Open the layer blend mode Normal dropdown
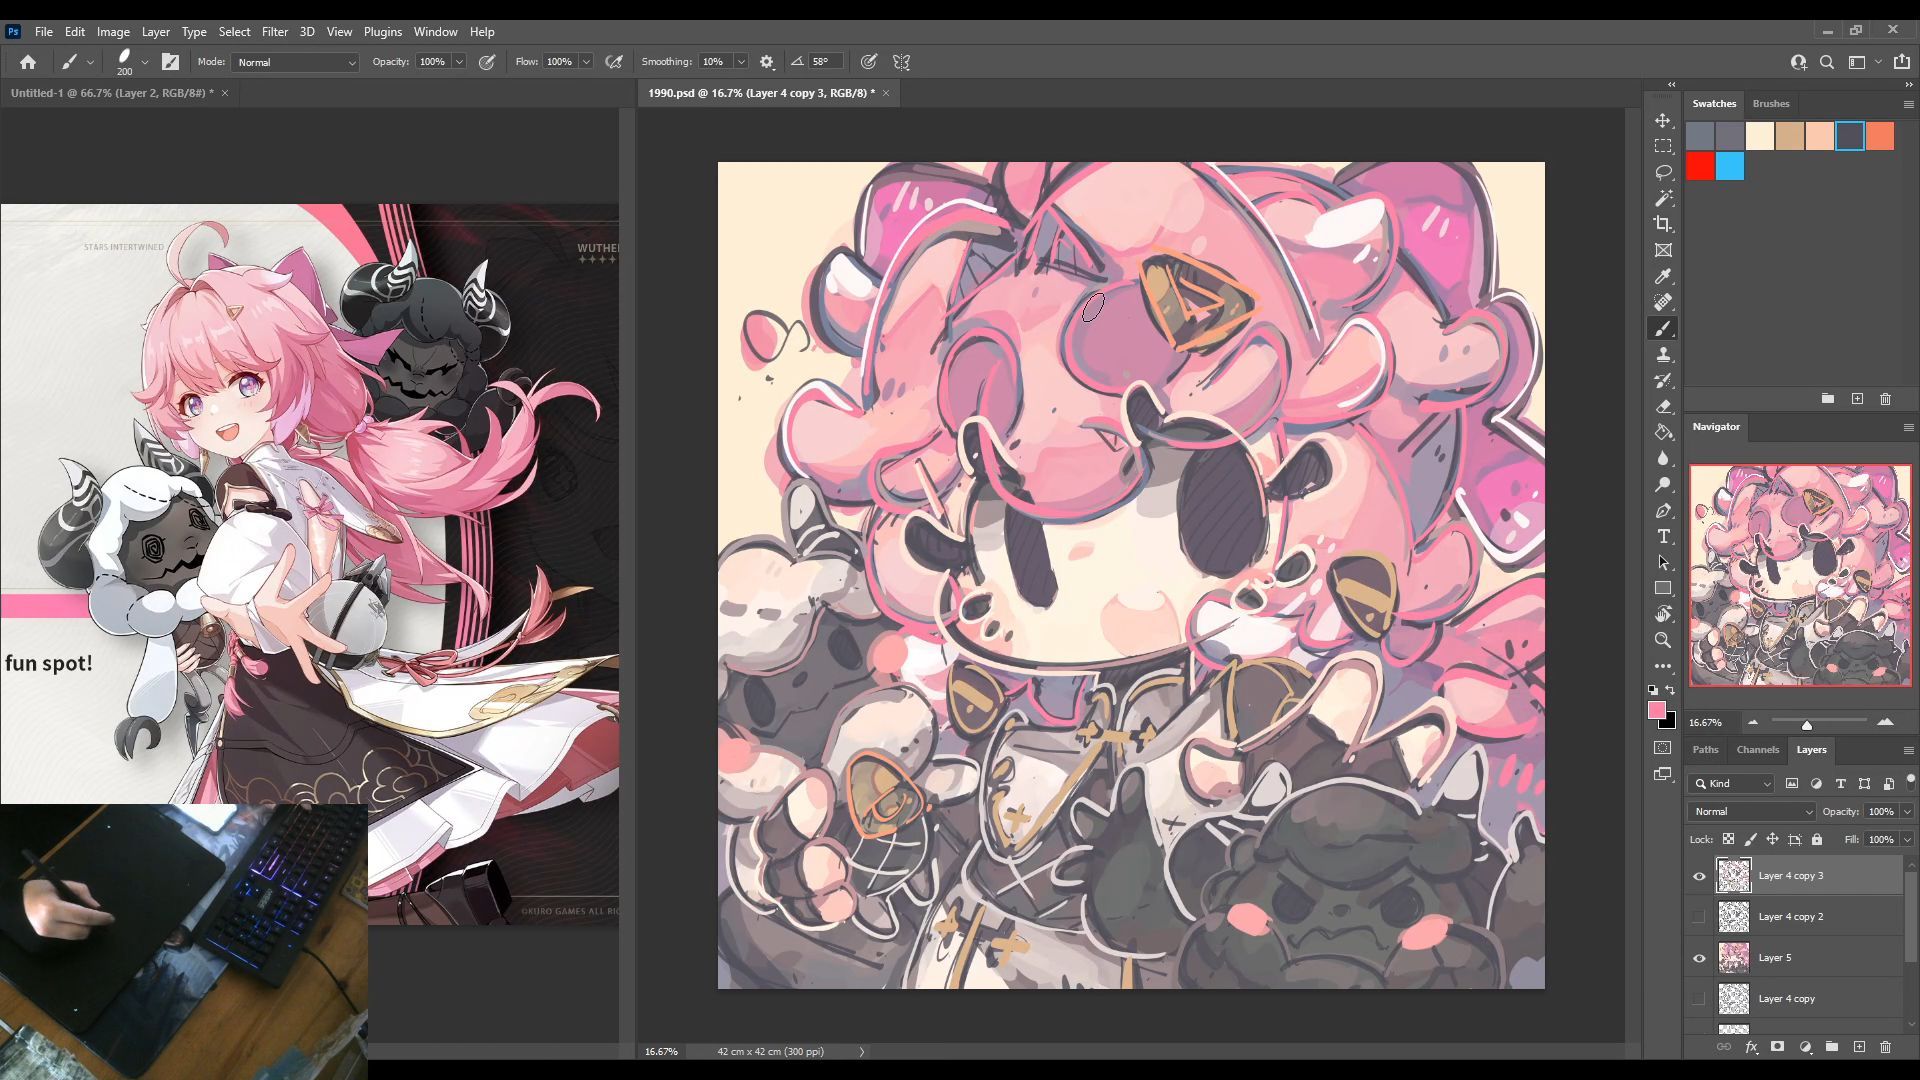The height and width of the screenshot is (1080, 1920). 1752,812
